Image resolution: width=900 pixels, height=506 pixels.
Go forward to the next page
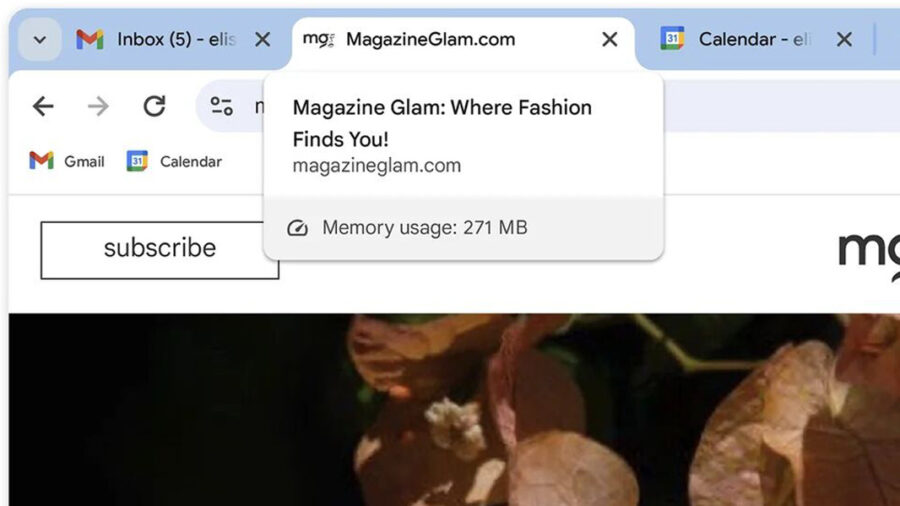coord(98,106)
